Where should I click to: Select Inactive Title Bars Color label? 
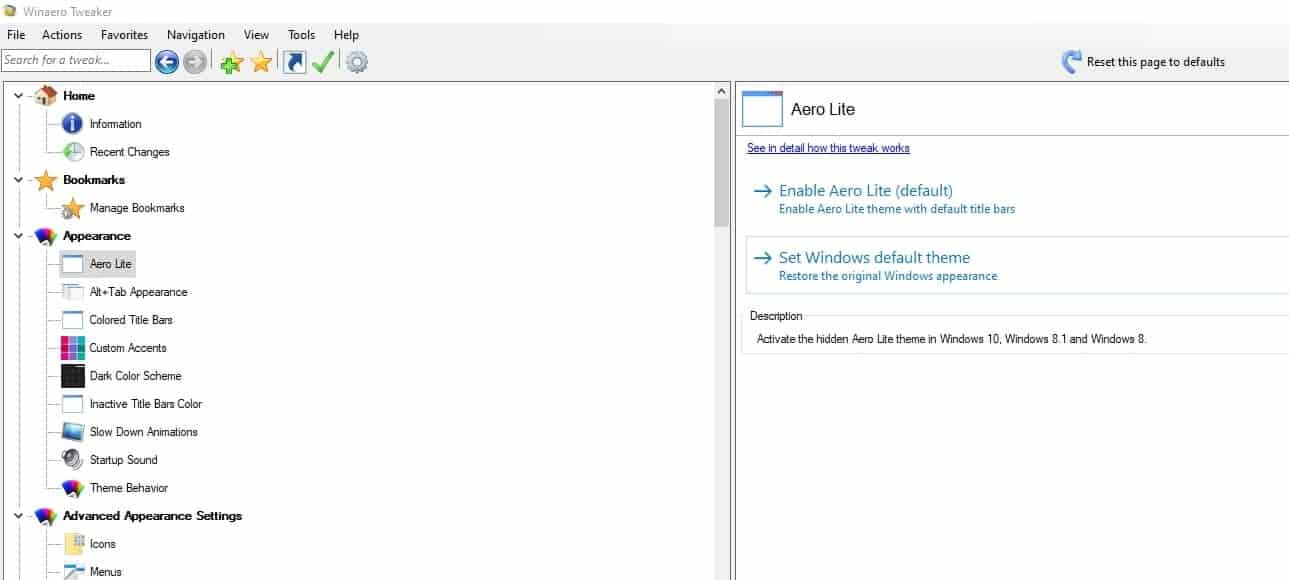[146, 404]
